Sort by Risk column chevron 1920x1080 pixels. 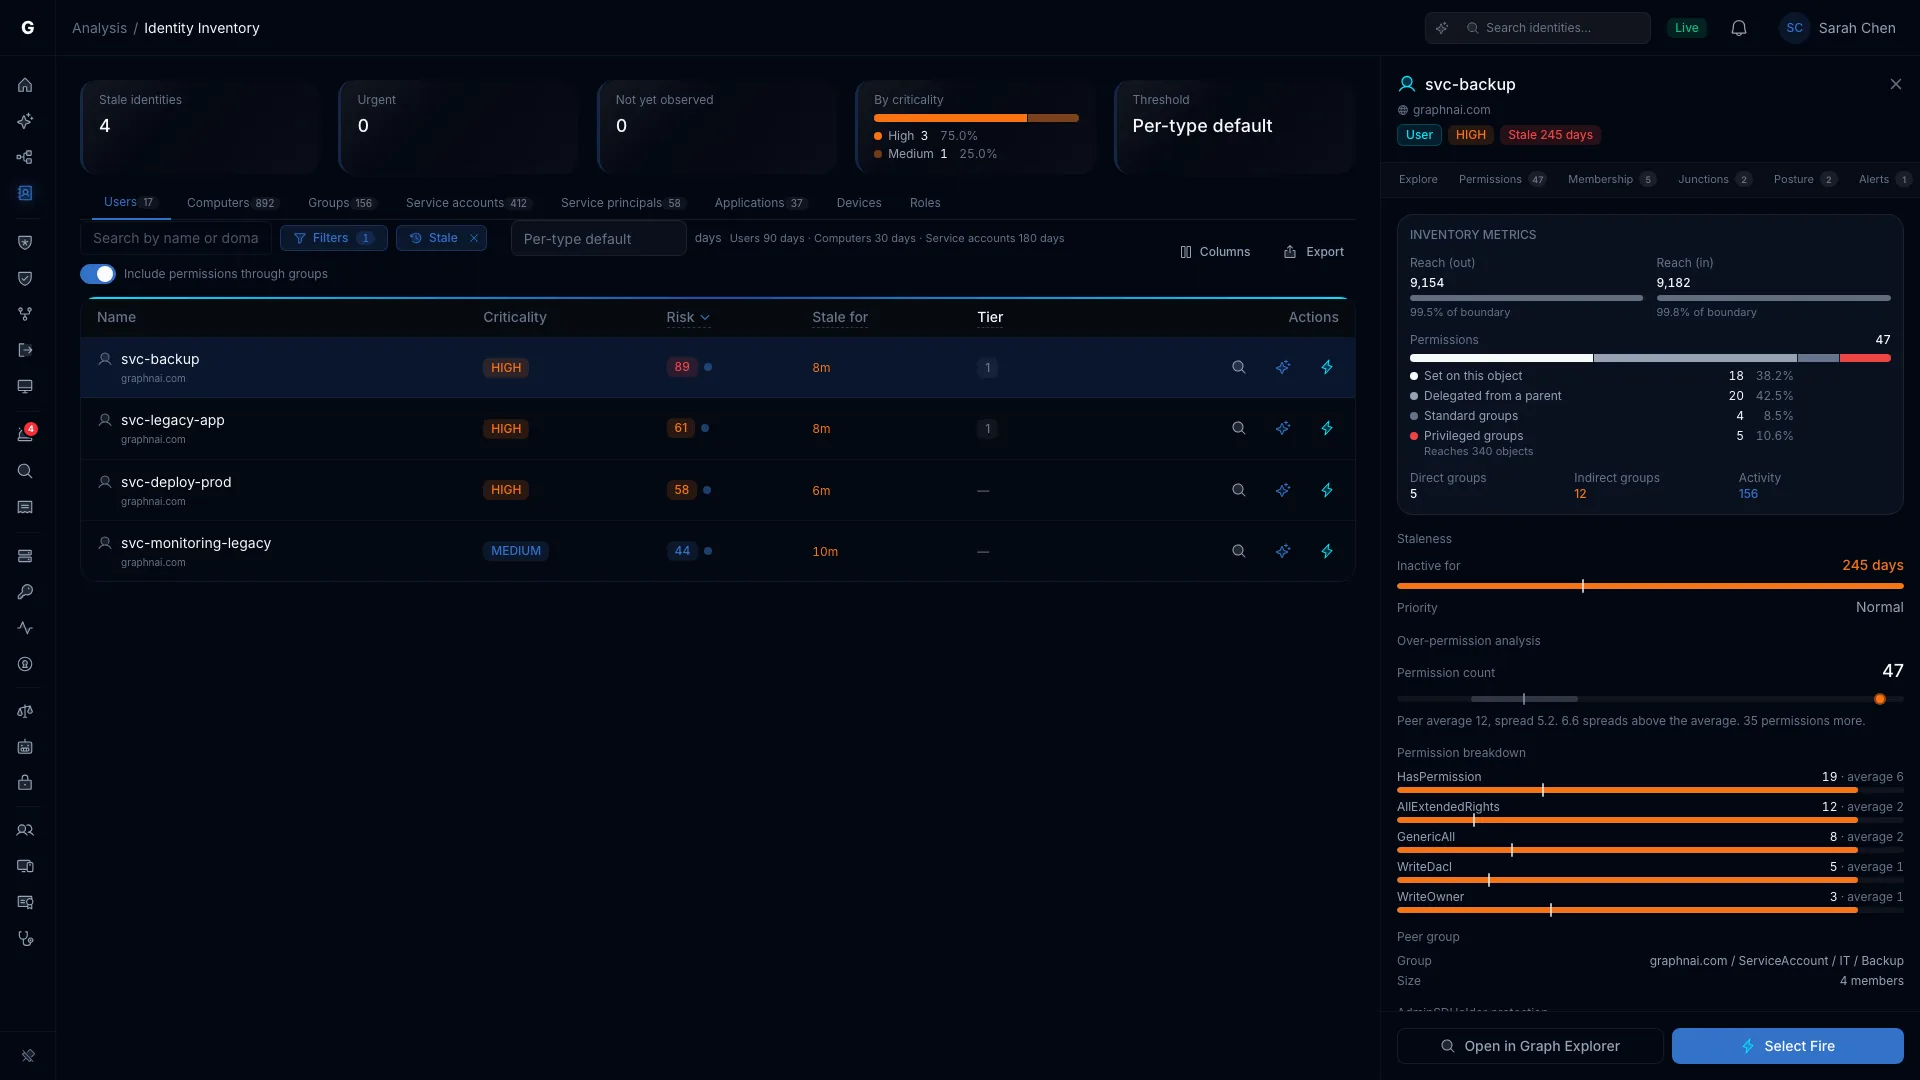tap(705, 318)
